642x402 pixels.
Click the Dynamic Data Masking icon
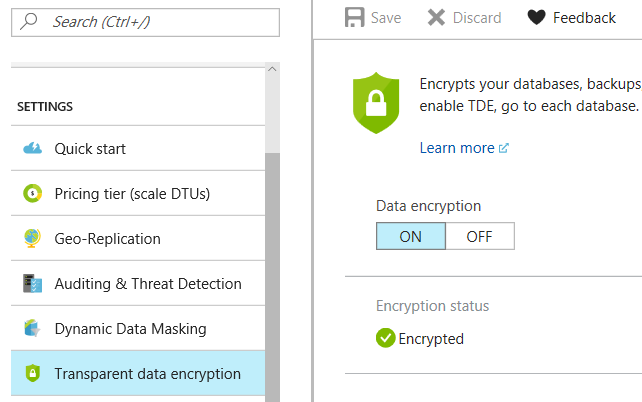(x=32, y=329)
